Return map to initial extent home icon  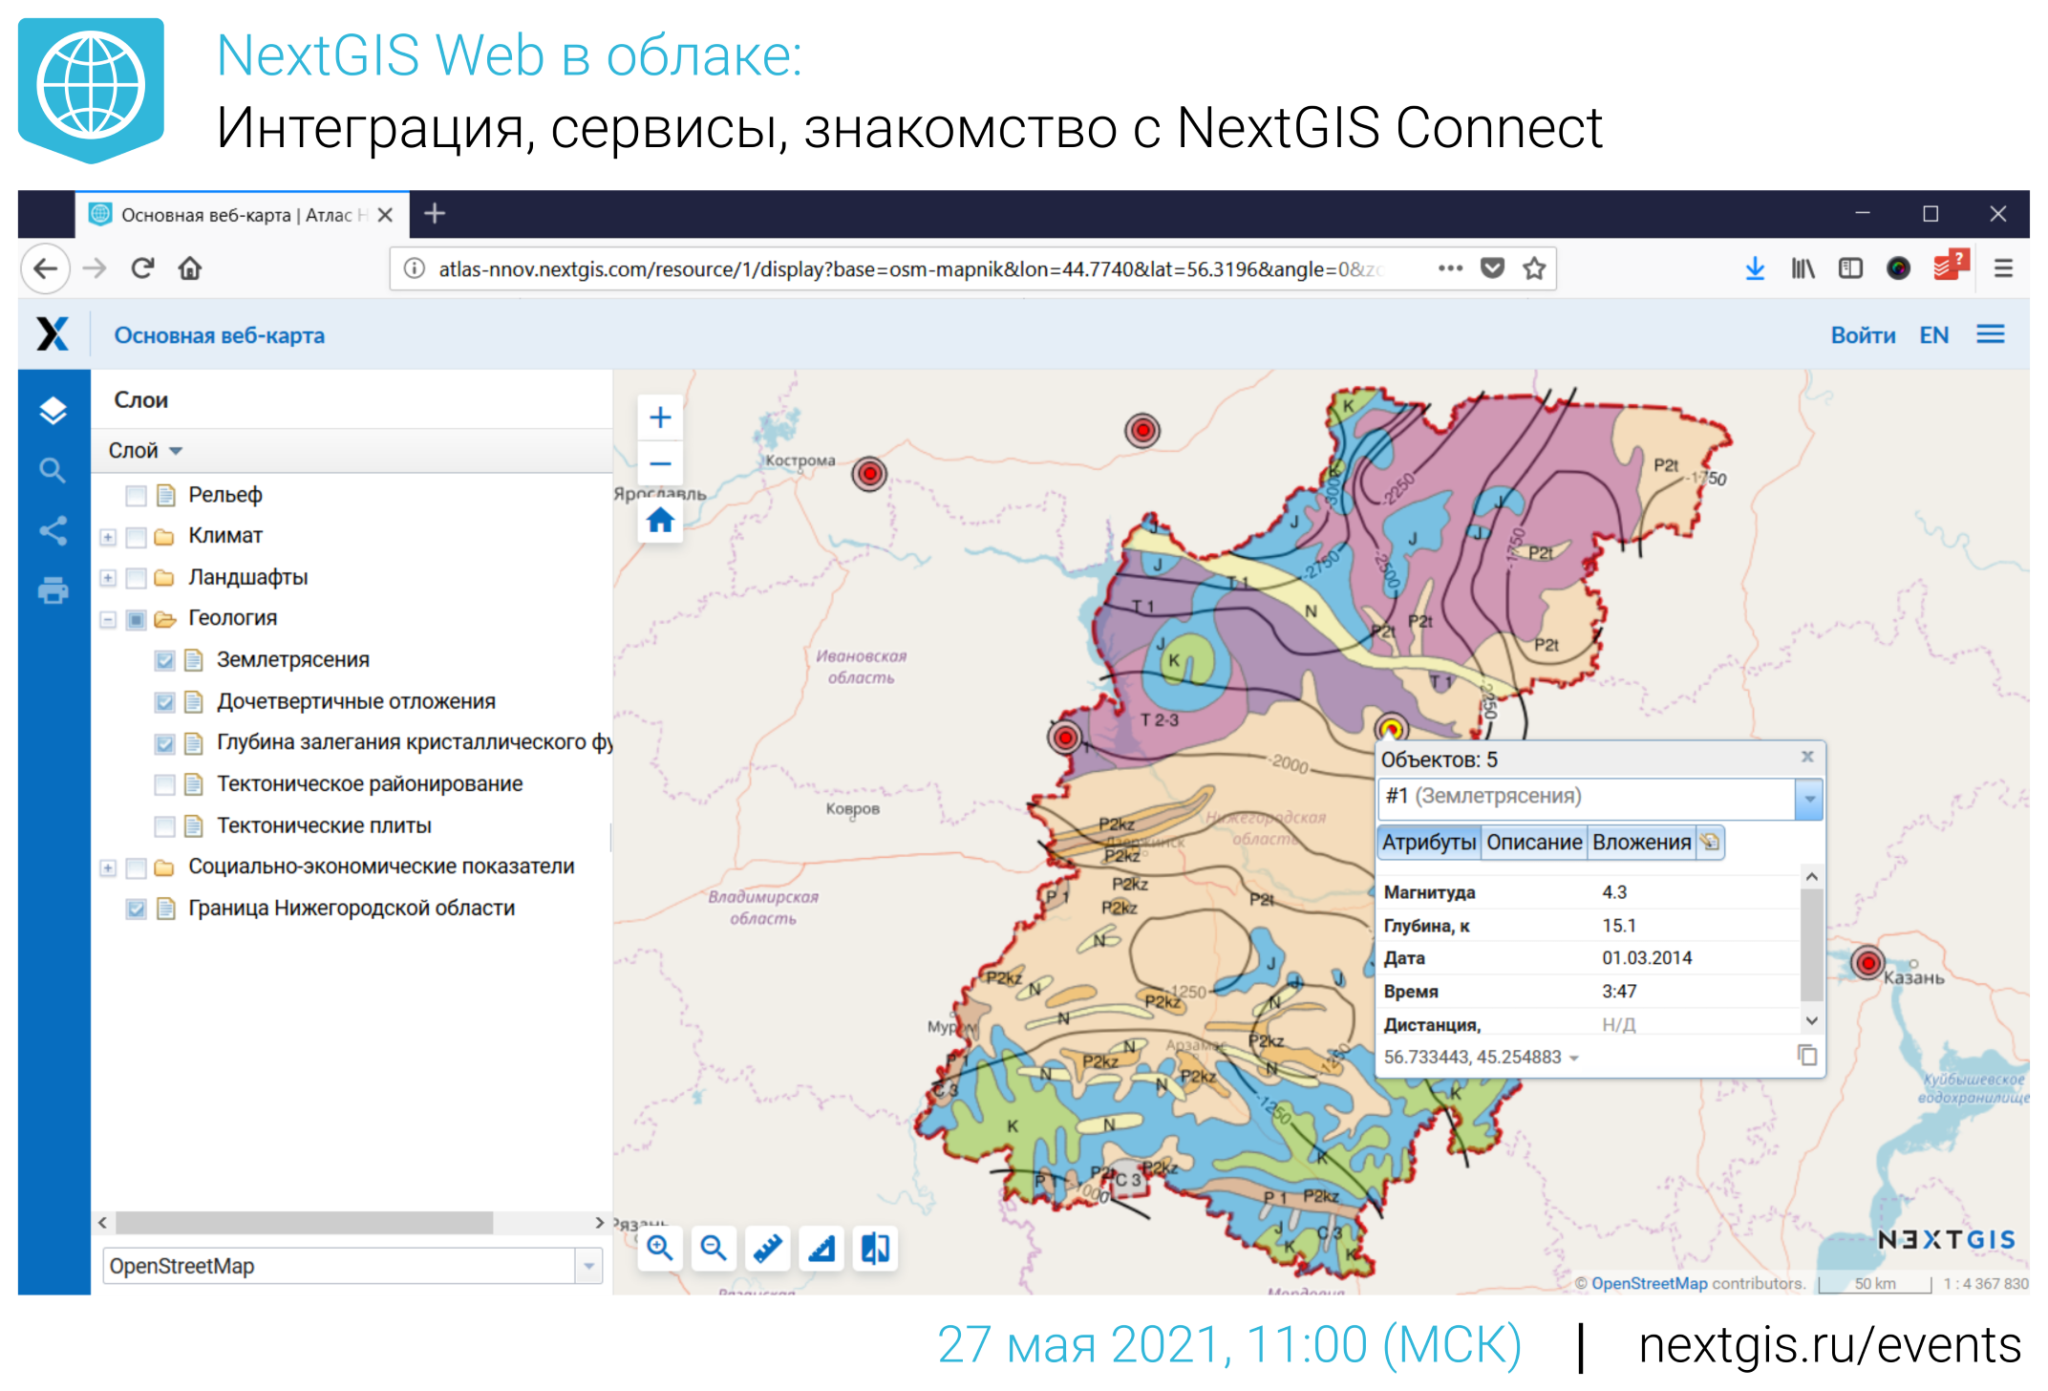pyautogui.click(x=660, y=520)
